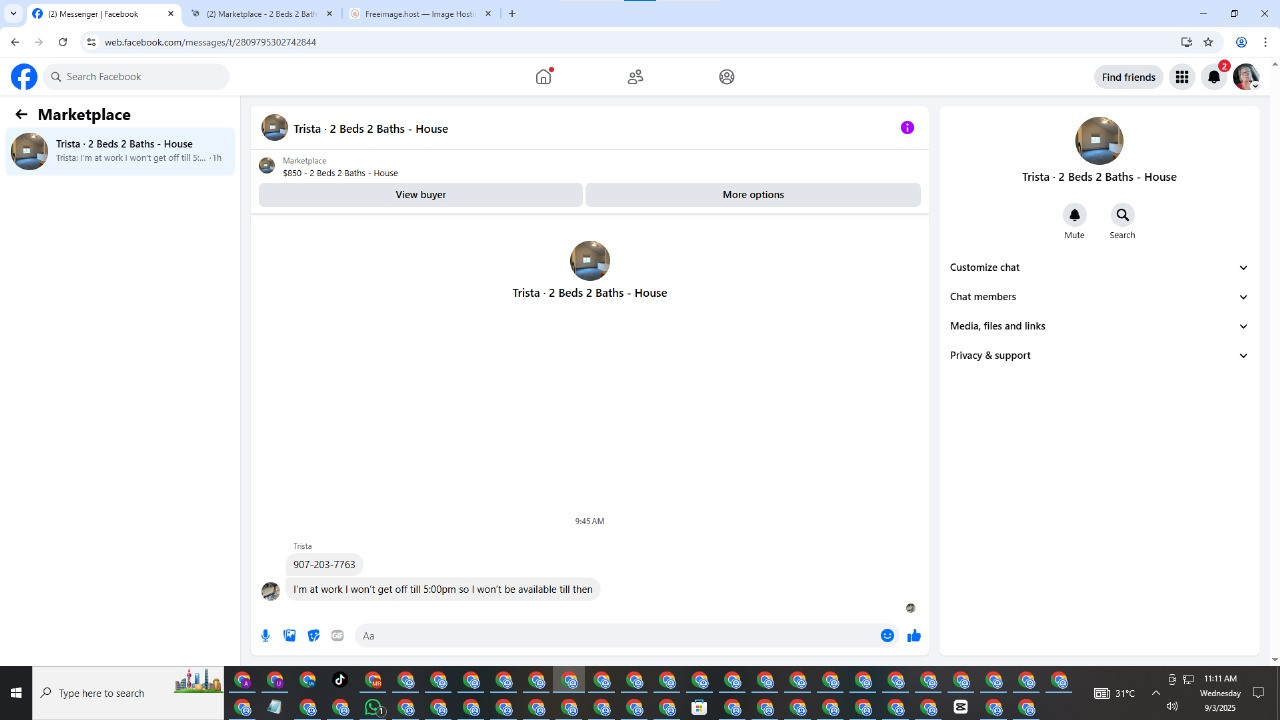Open the Chrome three-dot menu
The width and height of the screenshot is (1280, 720).
1265,42
